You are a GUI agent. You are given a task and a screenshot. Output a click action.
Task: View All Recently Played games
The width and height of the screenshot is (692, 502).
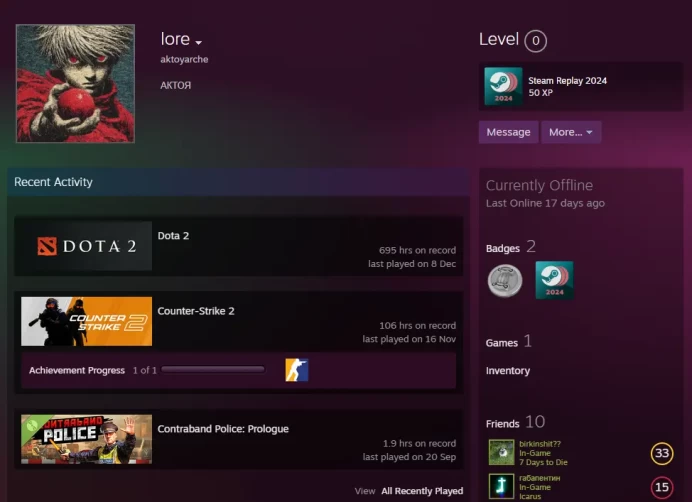point(422,491)
